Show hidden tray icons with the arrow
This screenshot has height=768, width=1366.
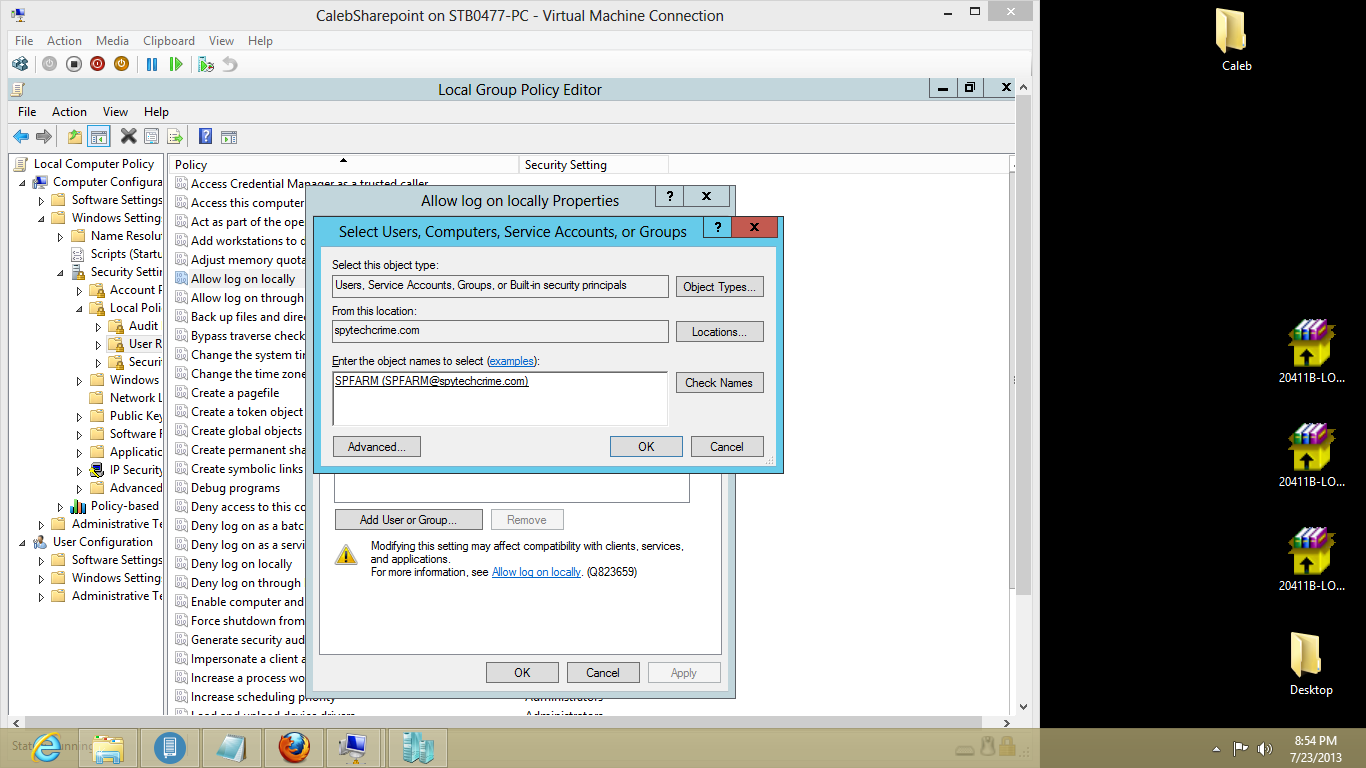pyautogui.click(x=1217, y=748)
